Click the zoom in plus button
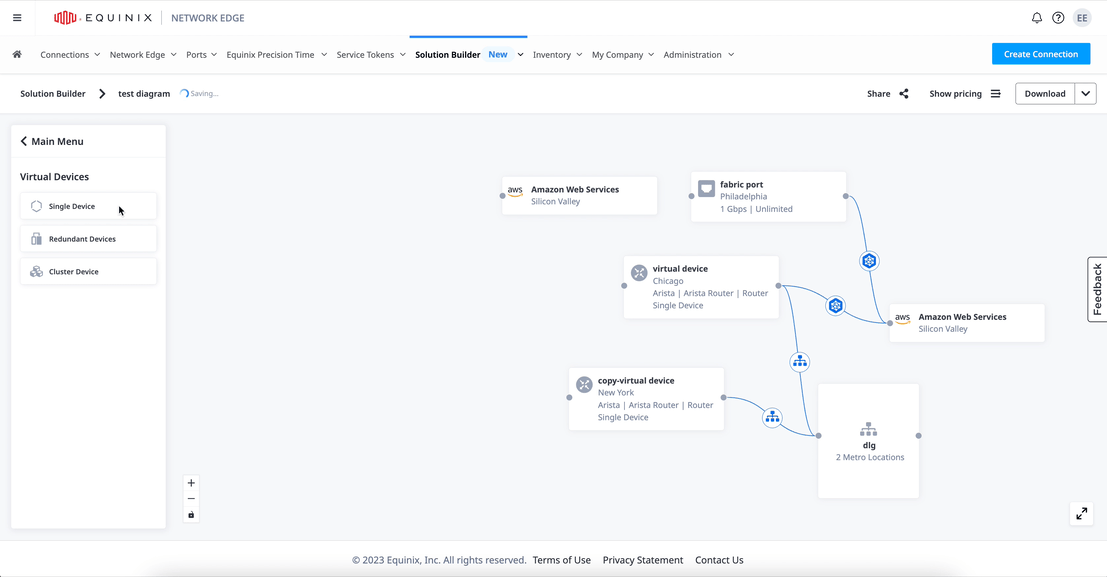Screen dimensions: 1107x577 191,483
